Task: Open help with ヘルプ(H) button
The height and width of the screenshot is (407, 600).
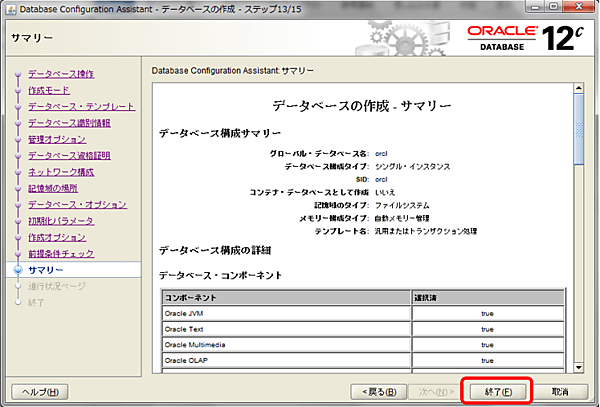Action: click(39, 390)
